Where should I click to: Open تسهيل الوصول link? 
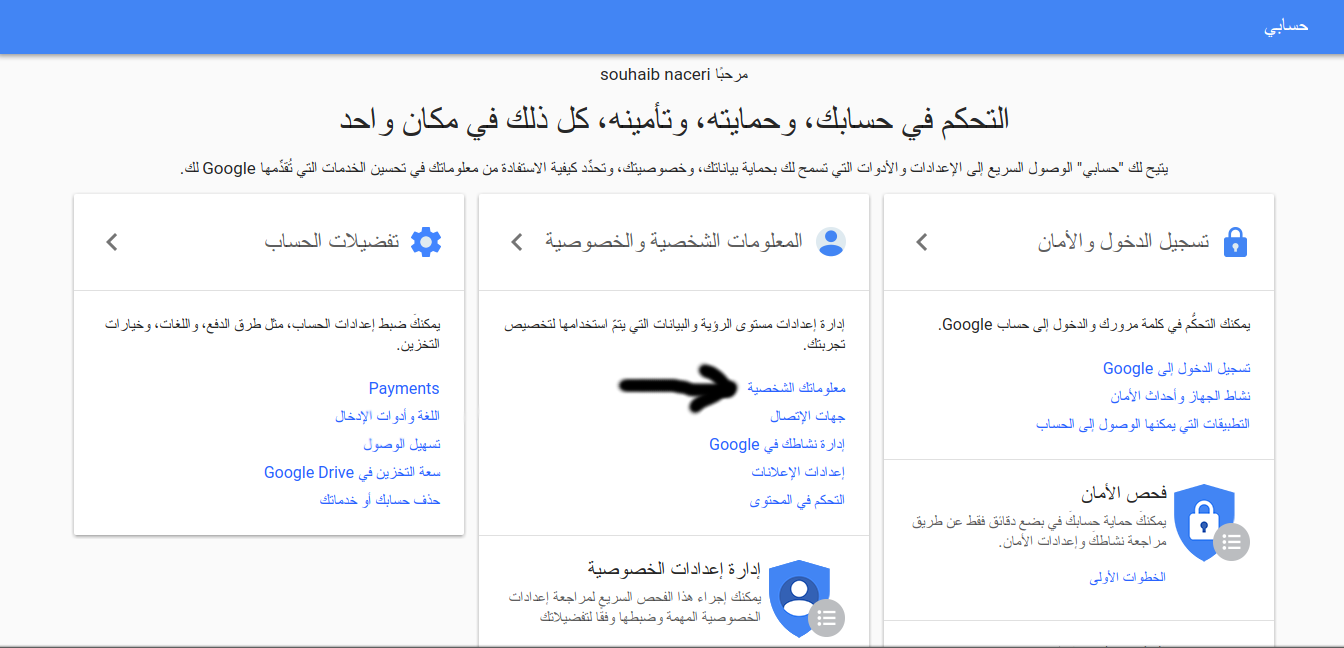[402, 444]
